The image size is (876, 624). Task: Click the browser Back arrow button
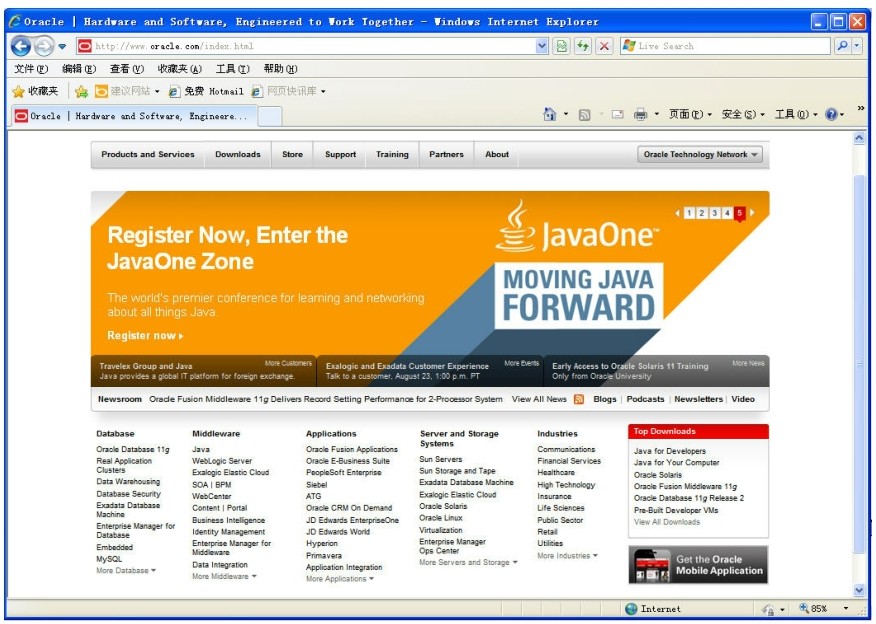(x=21, y=46)
